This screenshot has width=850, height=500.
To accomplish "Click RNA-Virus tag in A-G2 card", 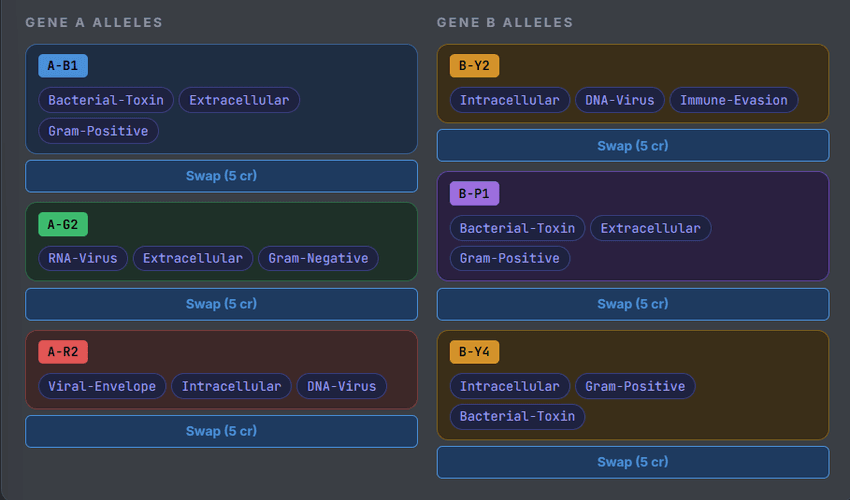I will 83,258.
